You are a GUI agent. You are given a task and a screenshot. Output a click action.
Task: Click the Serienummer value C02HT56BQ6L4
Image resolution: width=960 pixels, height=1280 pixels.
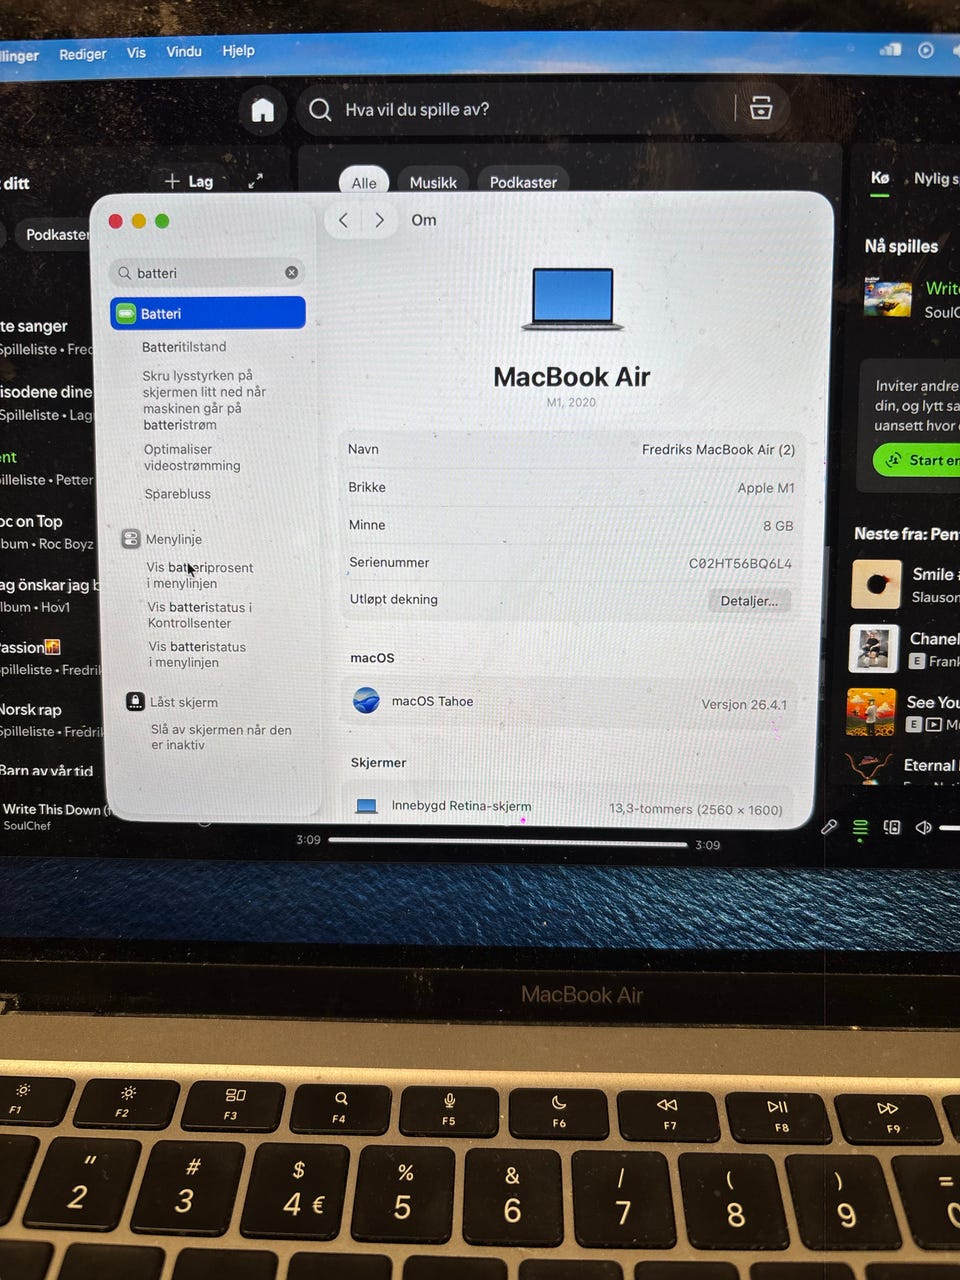(x=740, y=564)
